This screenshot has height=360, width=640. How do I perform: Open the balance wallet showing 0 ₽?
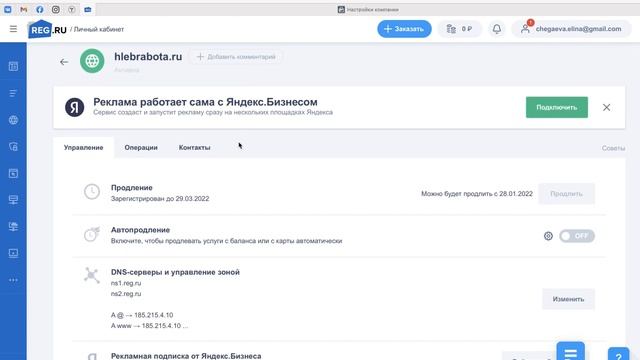tap(460, 29)
